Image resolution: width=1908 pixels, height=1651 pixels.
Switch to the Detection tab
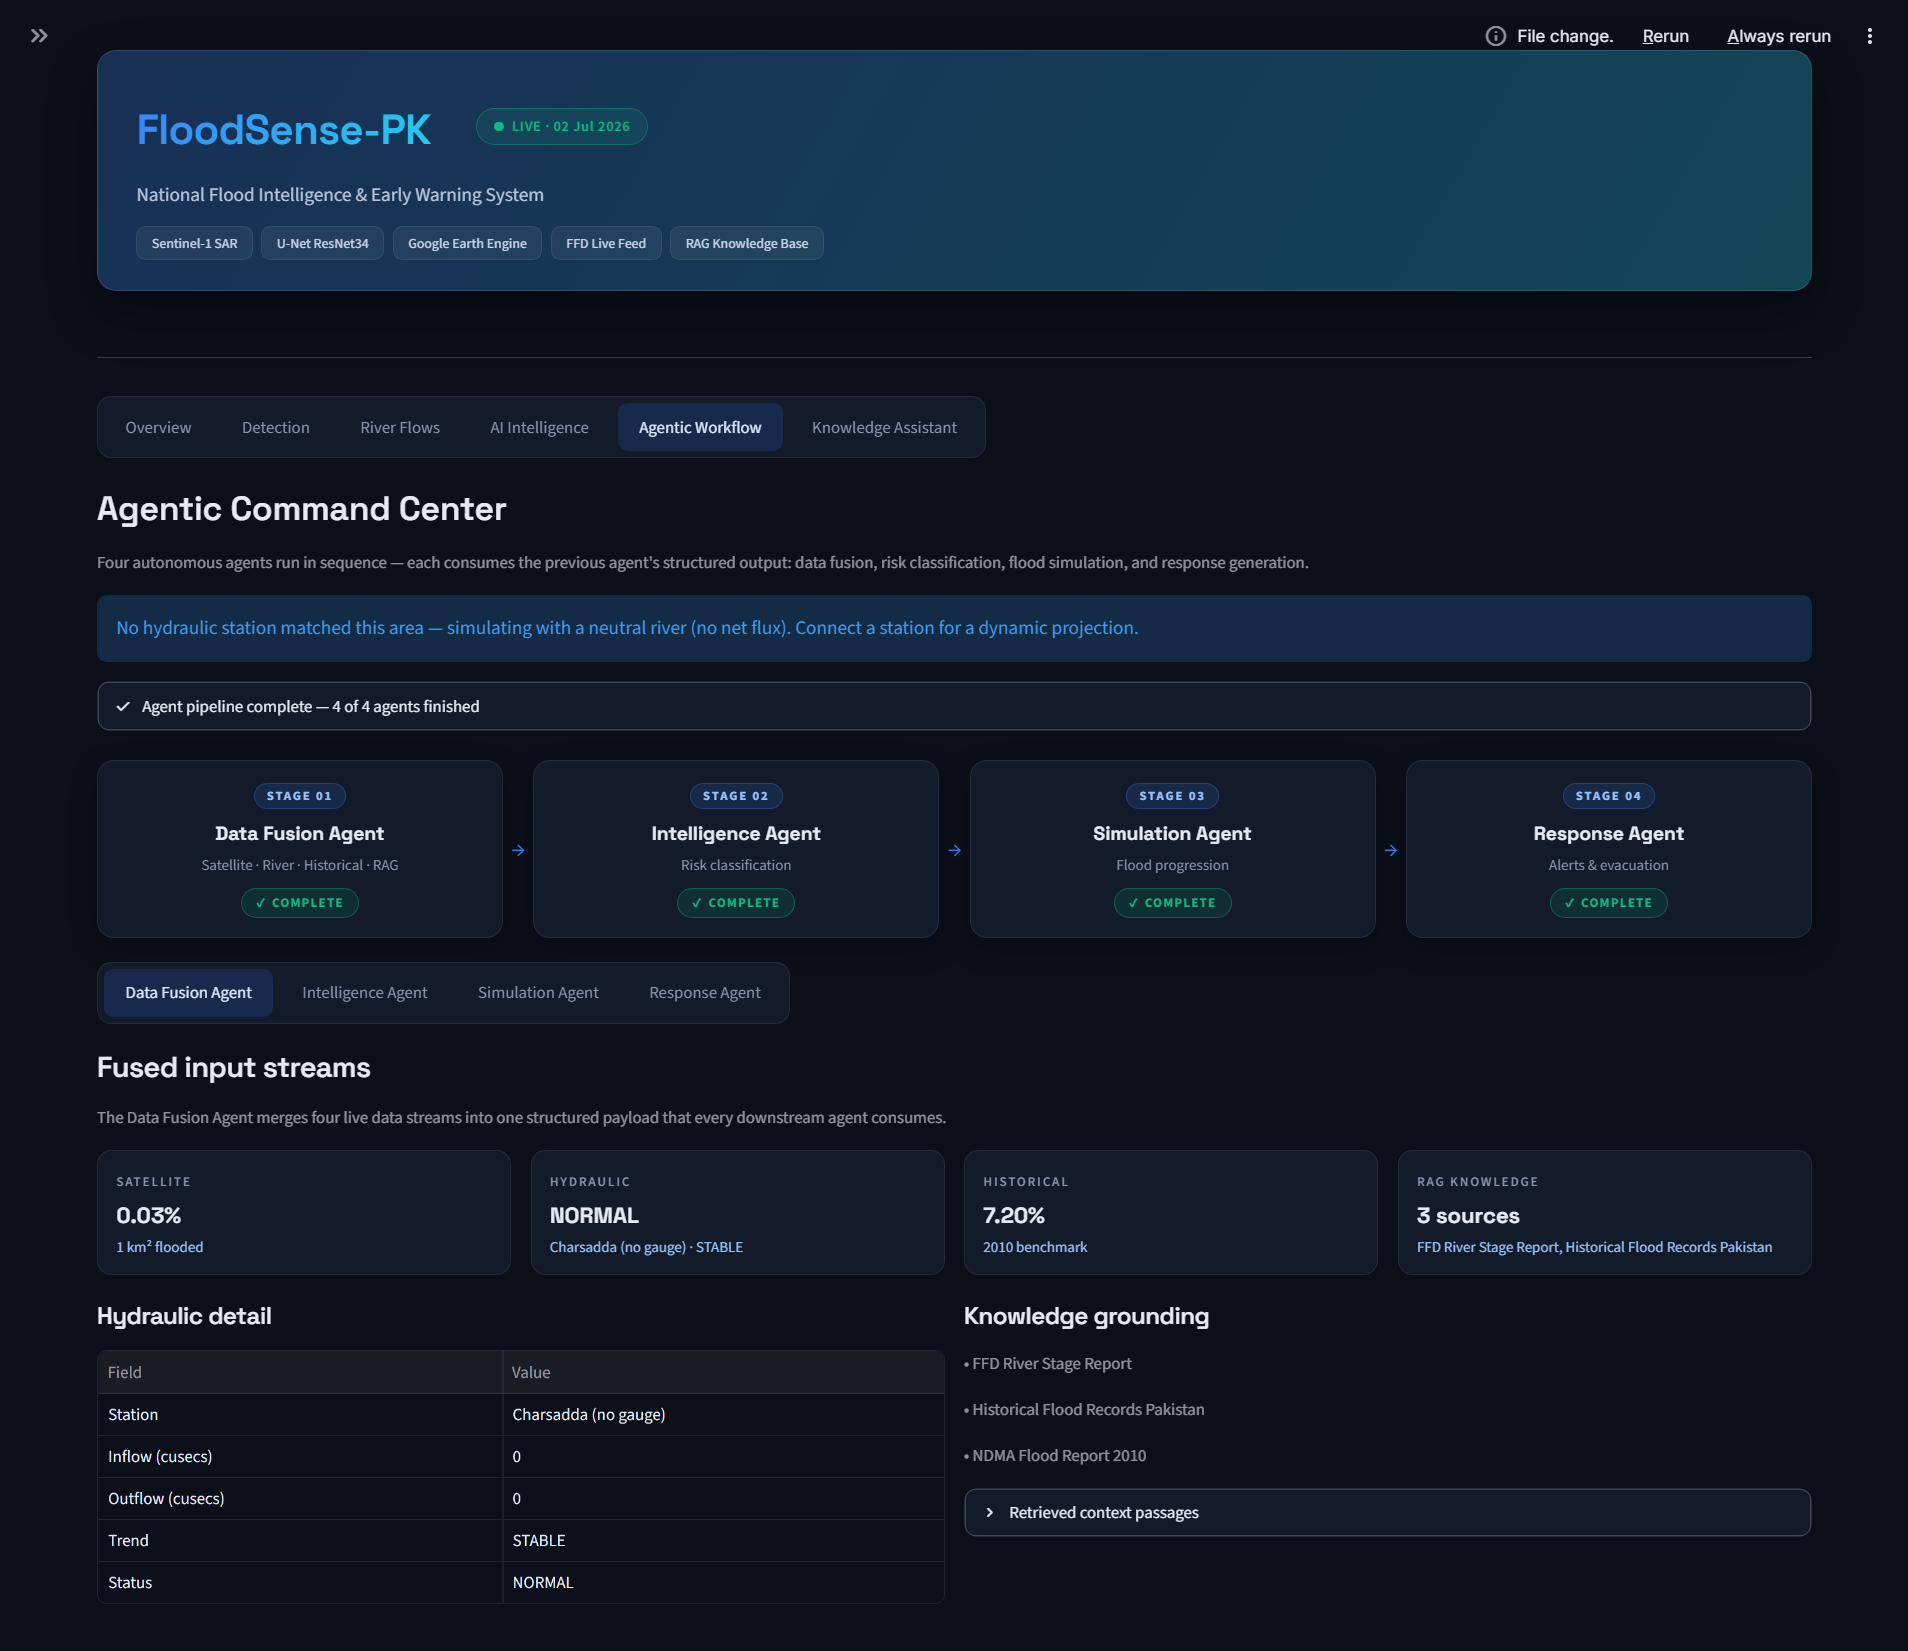pyautogui.click(x=275, y=427)
